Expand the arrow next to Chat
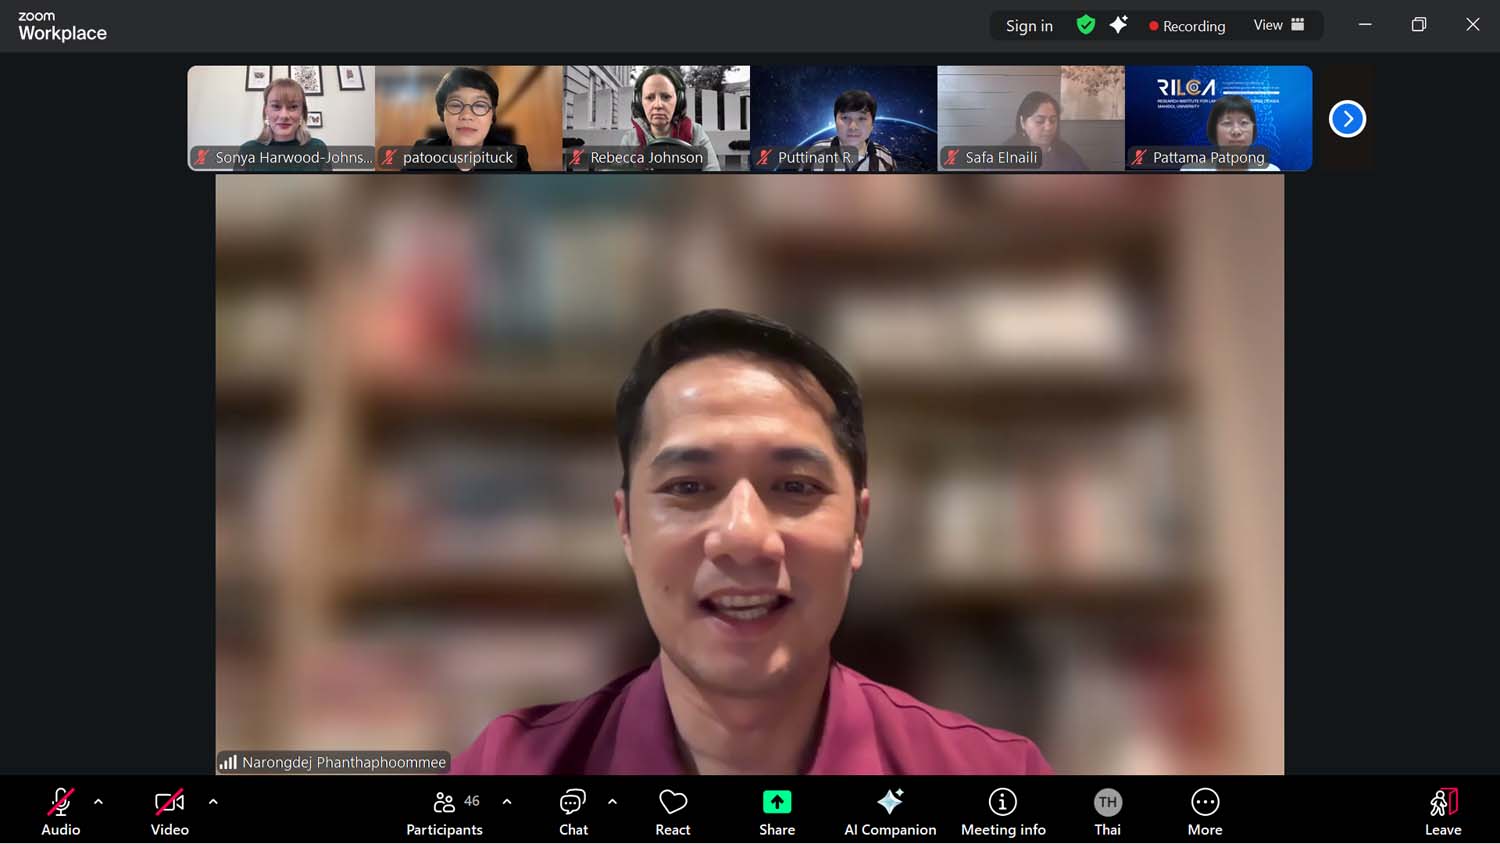The image size is (1500, 844). [612, 802]
